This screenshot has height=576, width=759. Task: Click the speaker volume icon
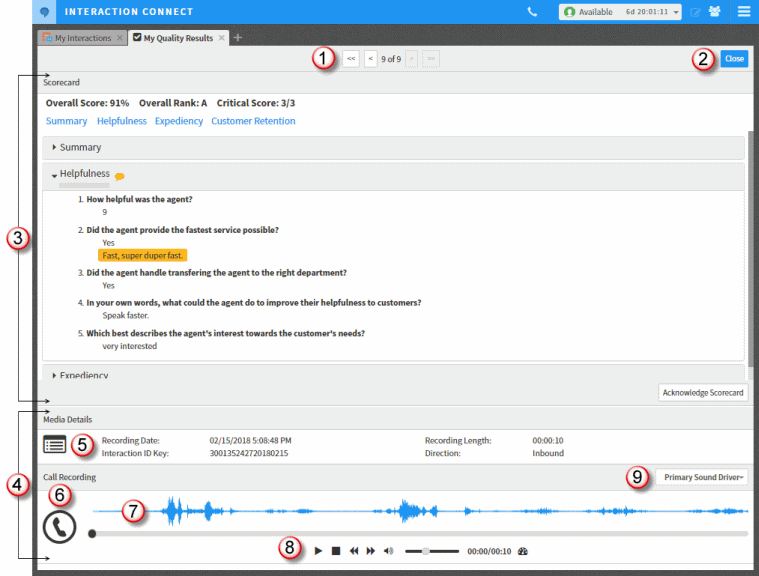pyautogui.click(x=388, y=551)
